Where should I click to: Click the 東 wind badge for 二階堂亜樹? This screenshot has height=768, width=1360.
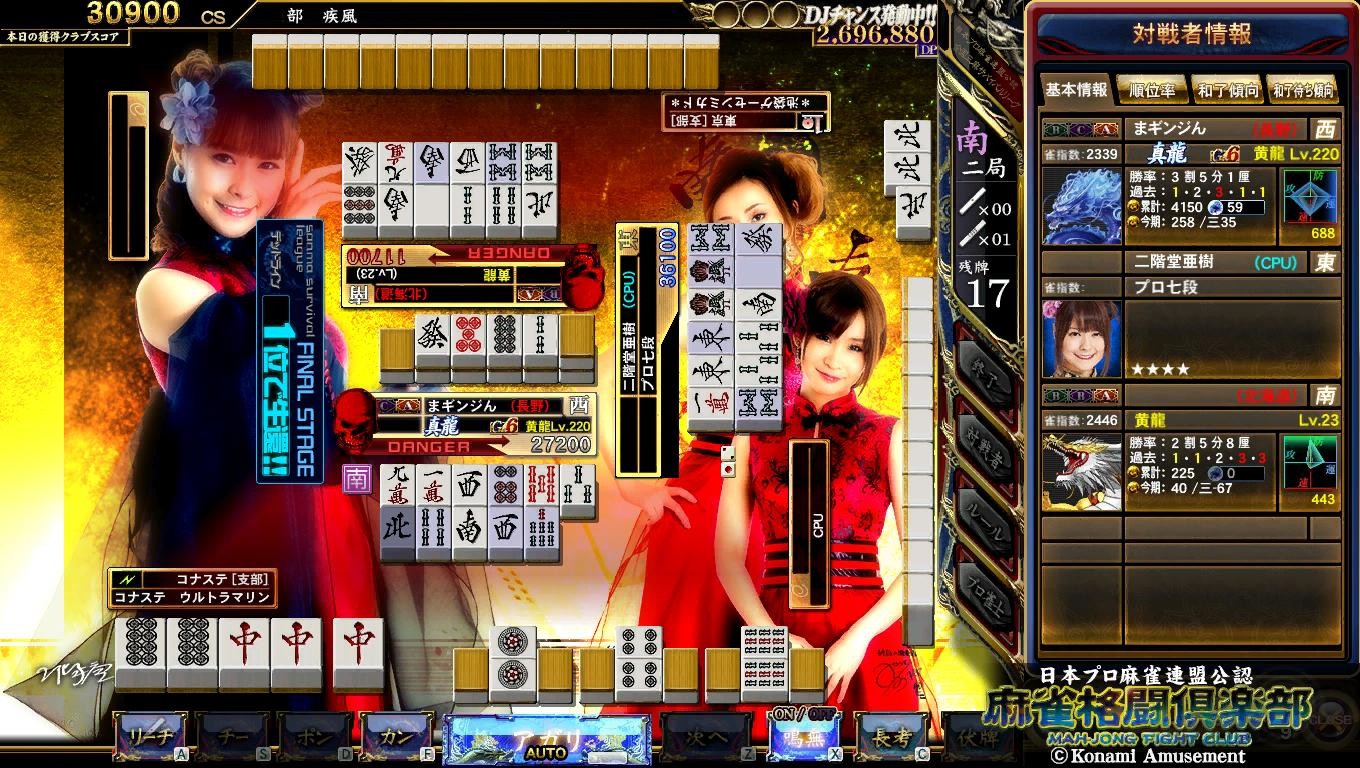[x=1325, y=262]
